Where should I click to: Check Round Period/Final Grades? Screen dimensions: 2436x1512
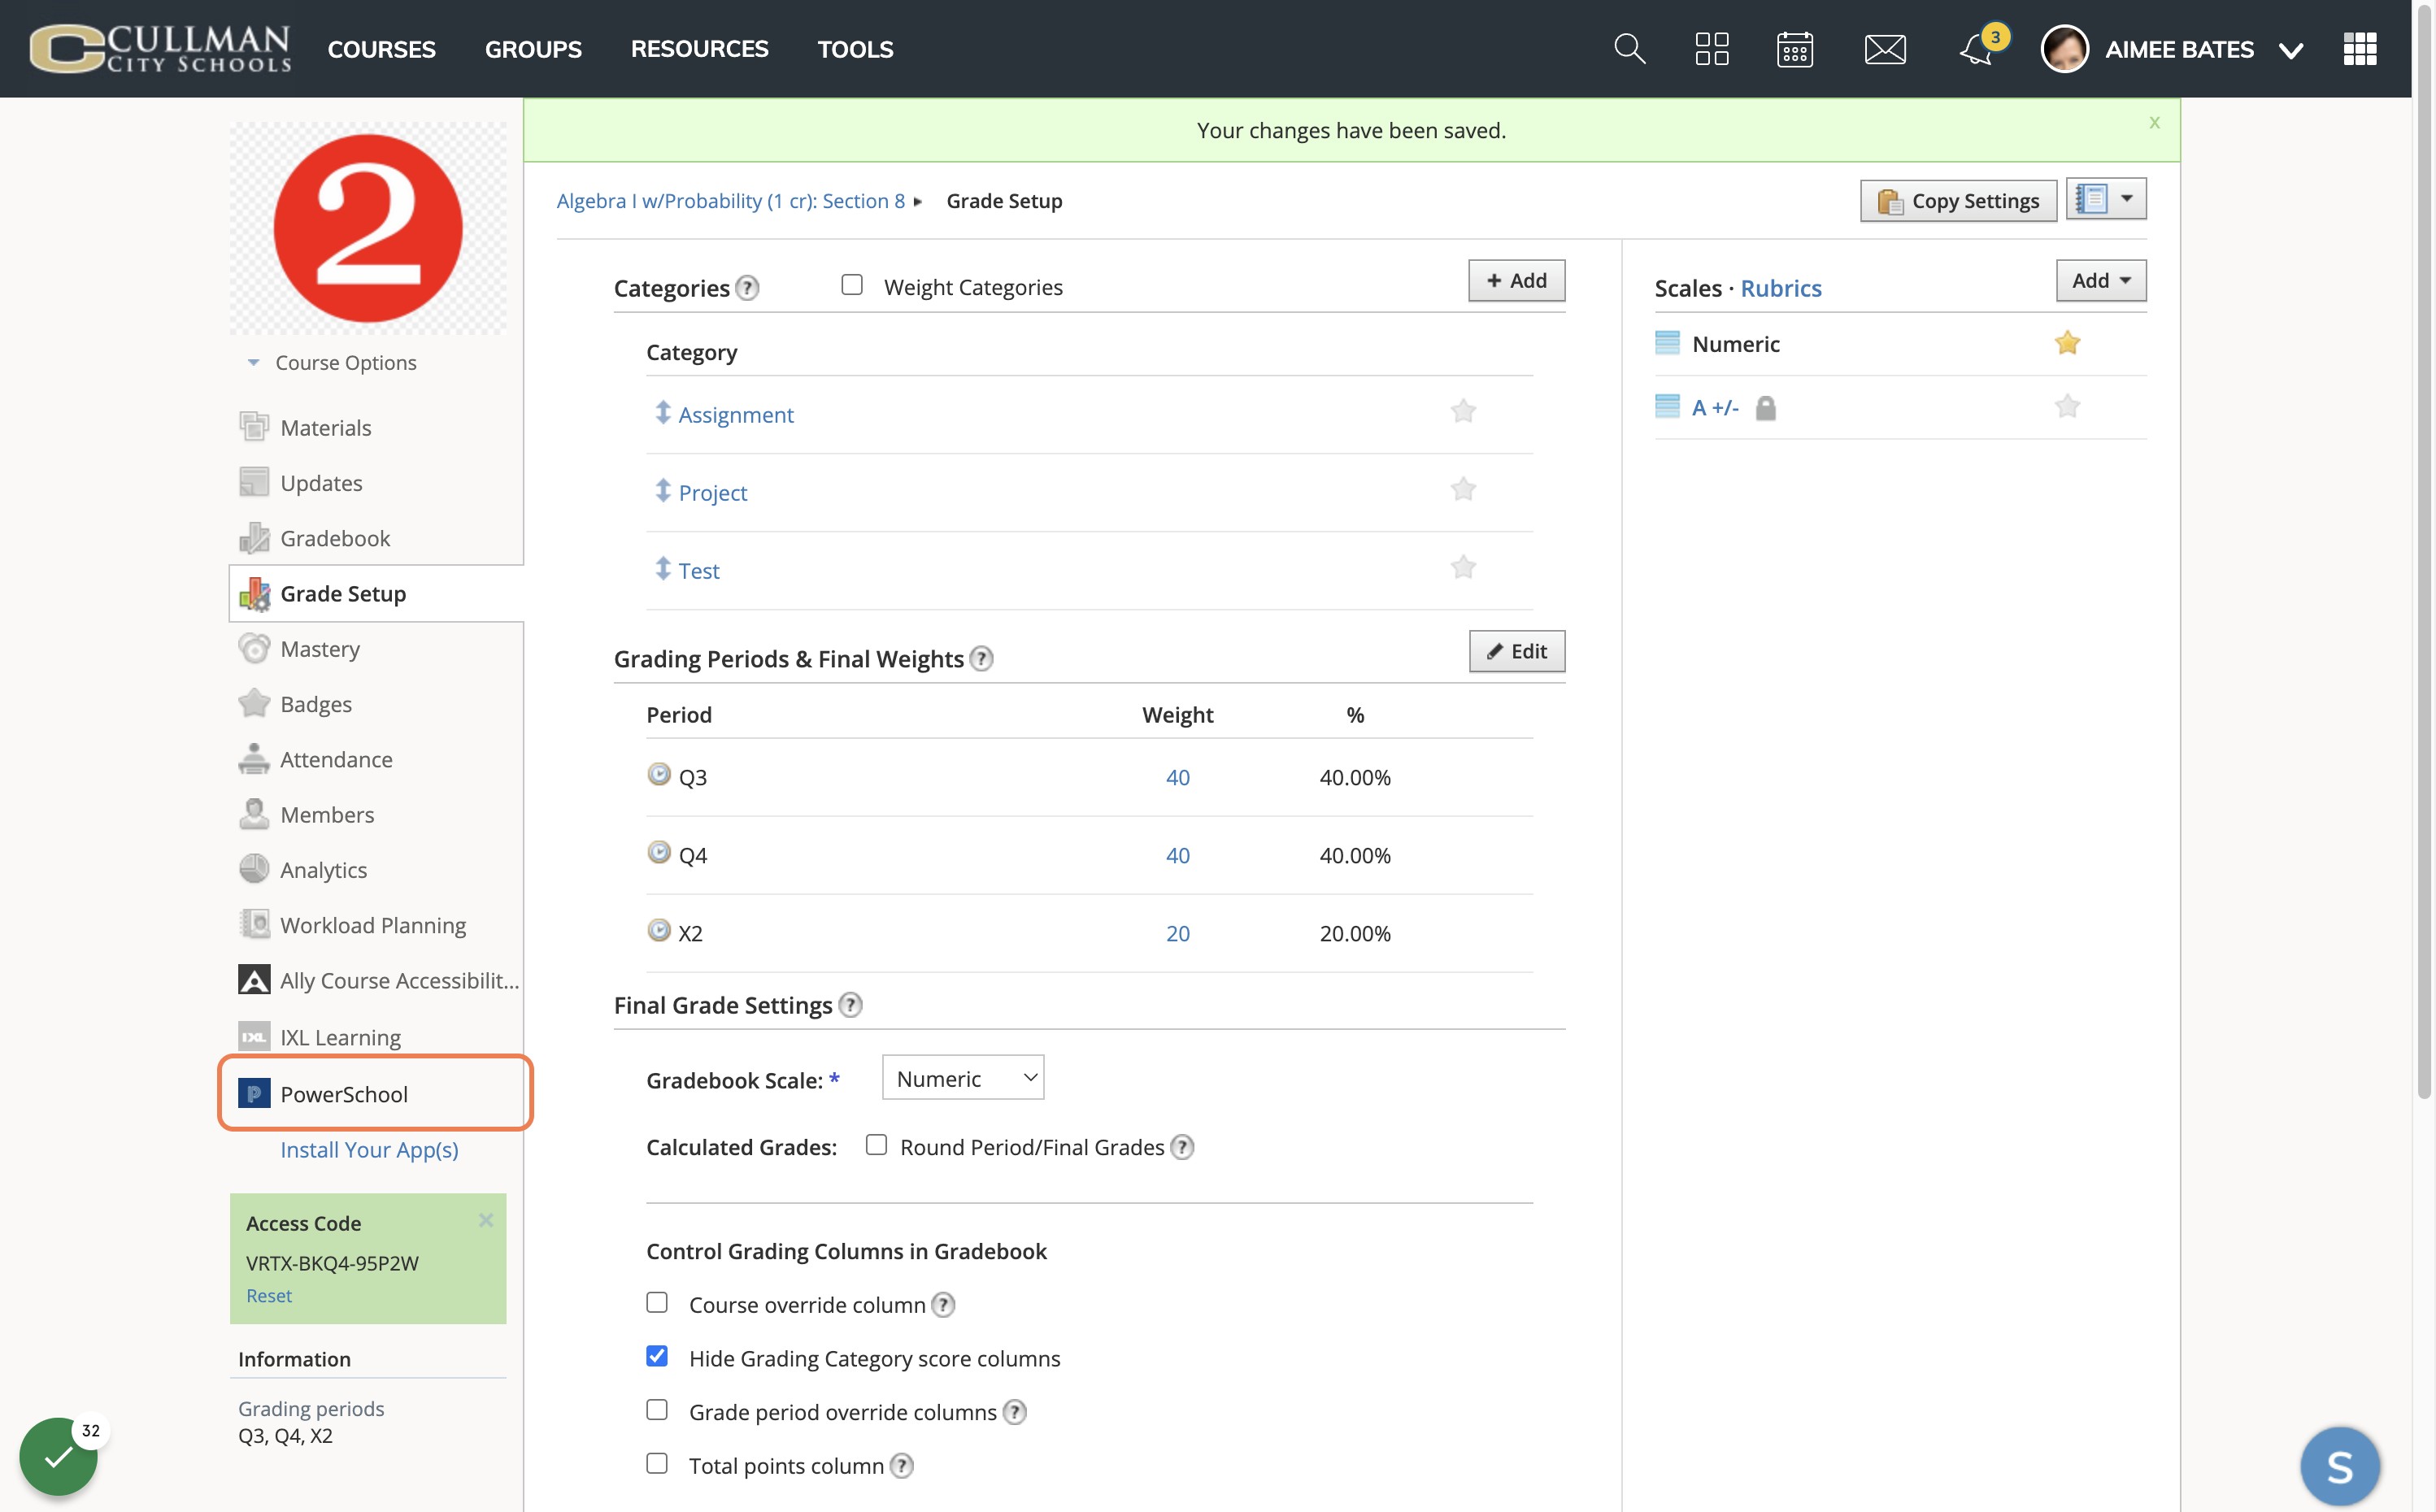tap(876, 1145)
